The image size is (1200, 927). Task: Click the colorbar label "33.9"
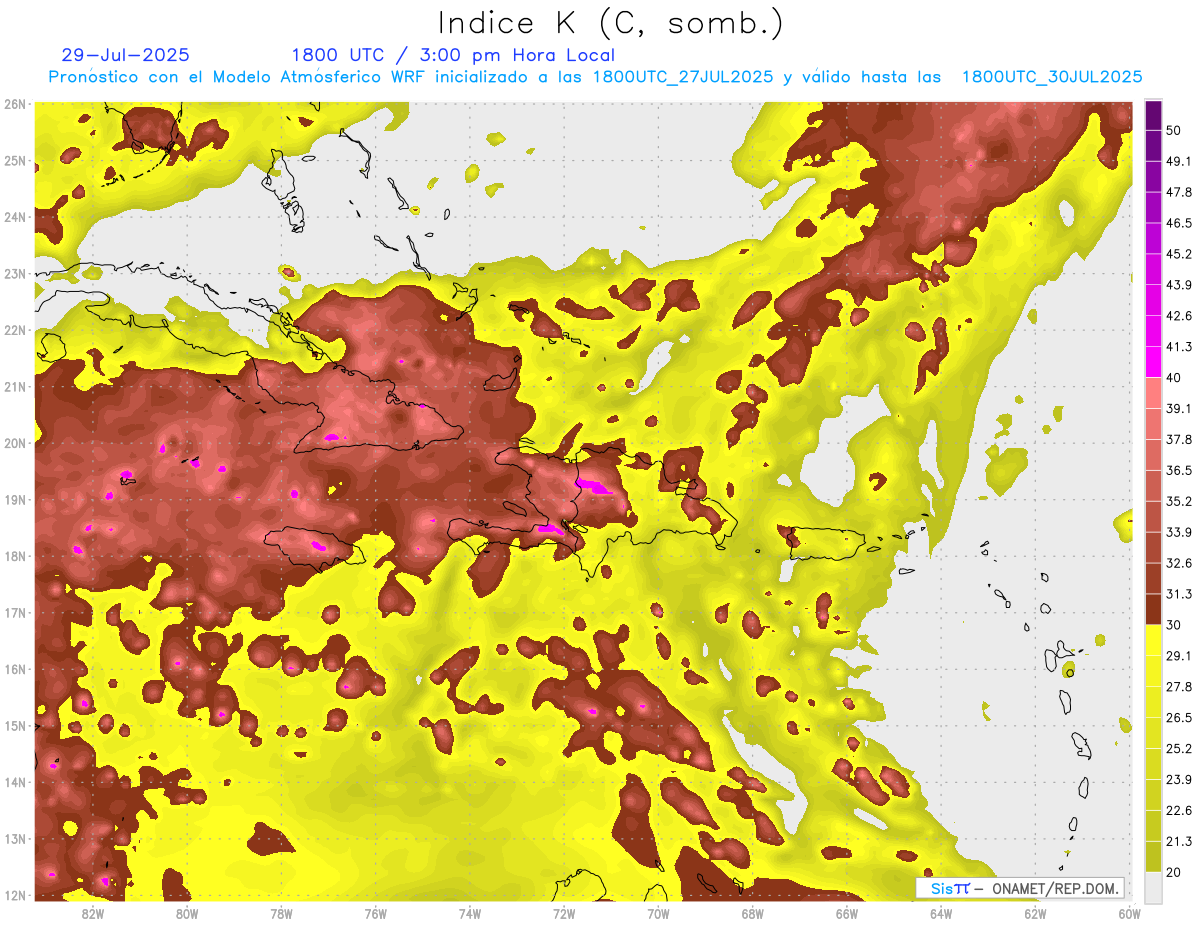pyautogui.click(x=1179, y=532)
